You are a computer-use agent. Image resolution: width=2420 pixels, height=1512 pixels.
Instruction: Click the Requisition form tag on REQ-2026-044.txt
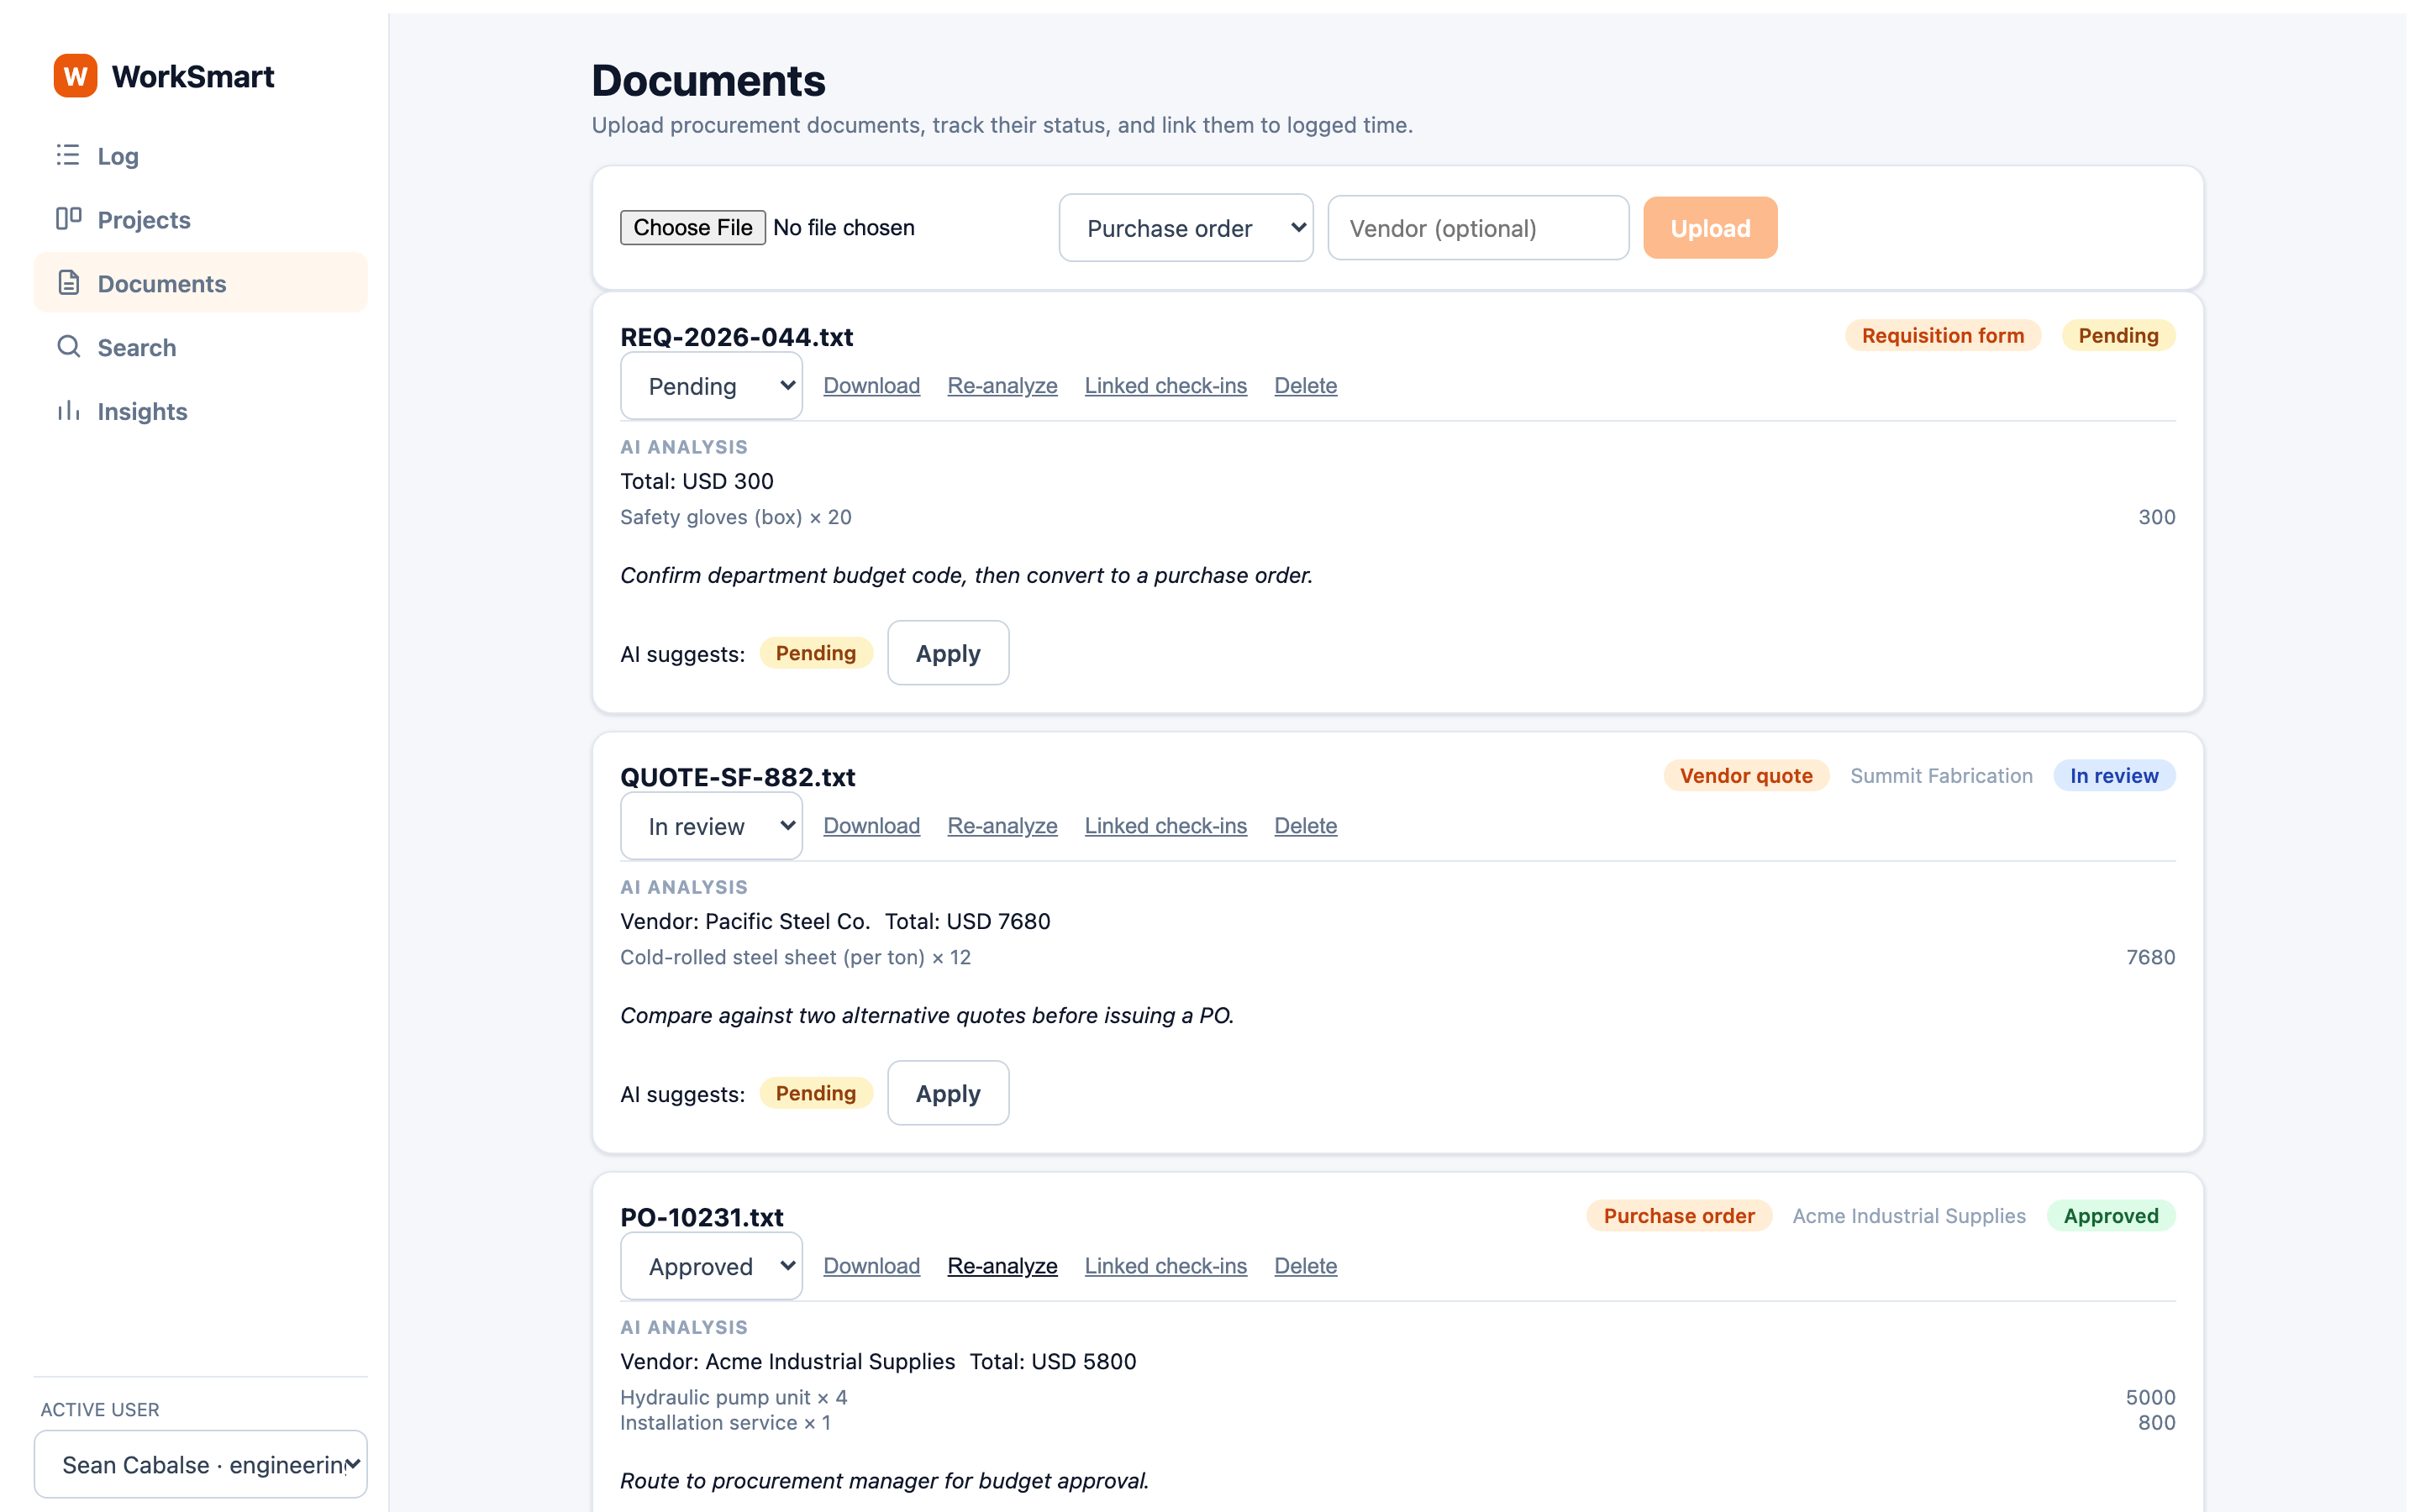(x=1942, y=336)
